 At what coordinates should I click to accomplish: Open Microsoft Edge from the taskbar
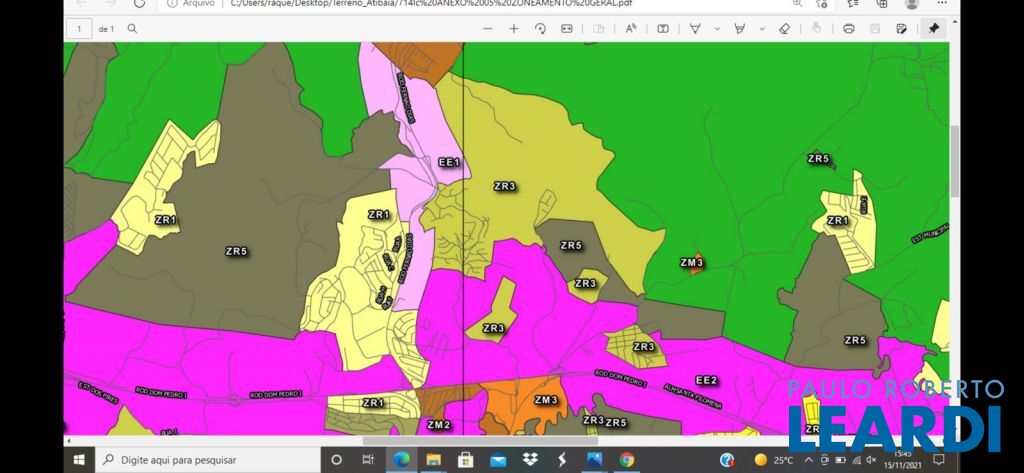click(401, 460)
